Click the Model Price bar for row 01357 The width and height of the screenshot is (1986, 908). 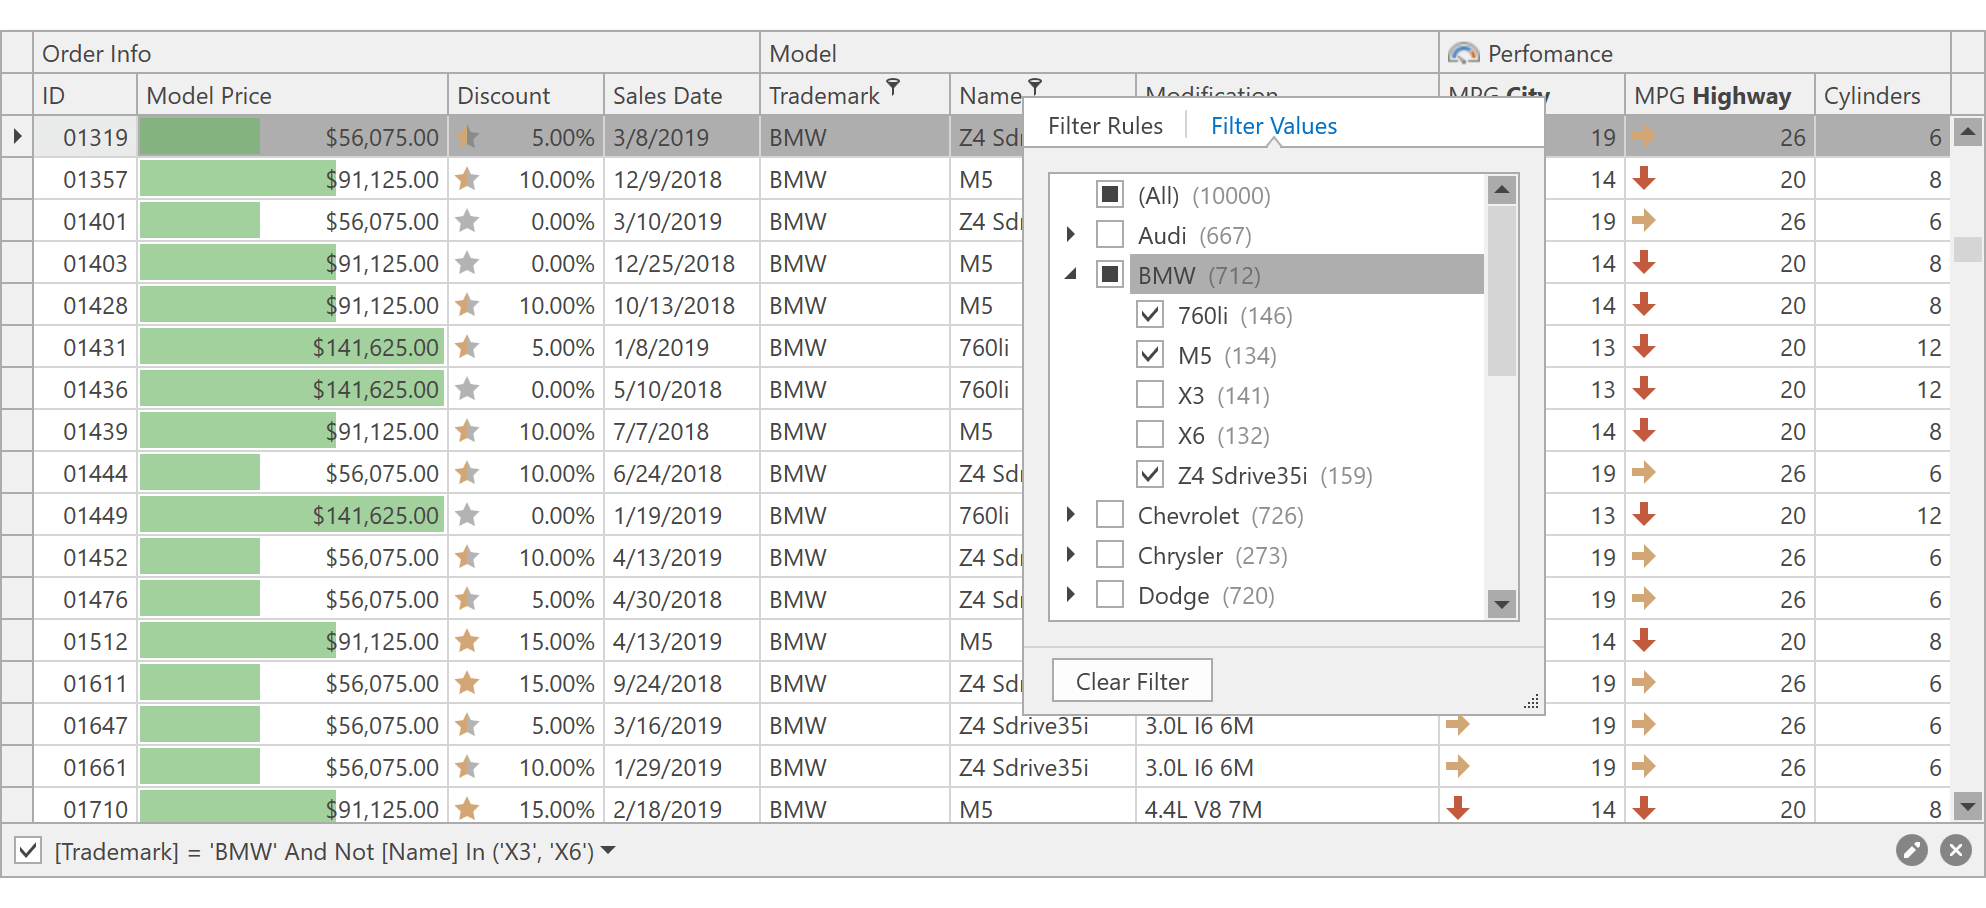click(238, 179)
